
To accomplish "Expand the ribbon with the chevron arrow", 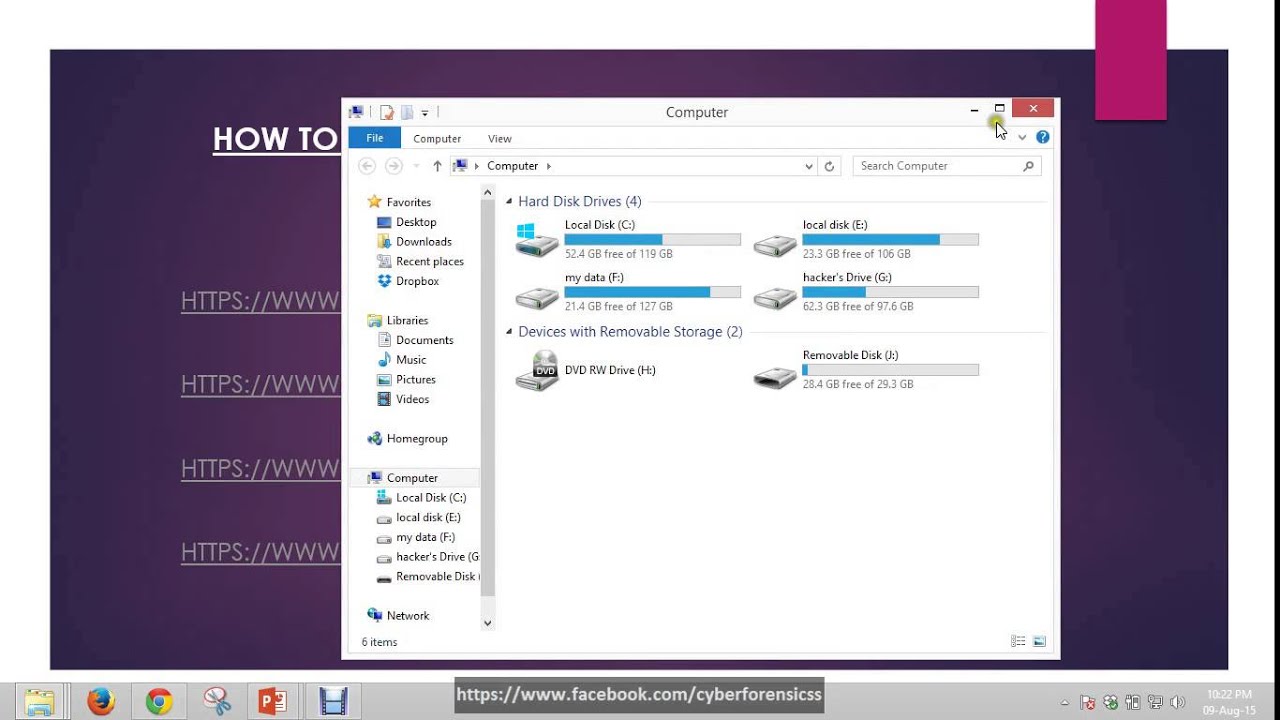I will (1022, 137).
